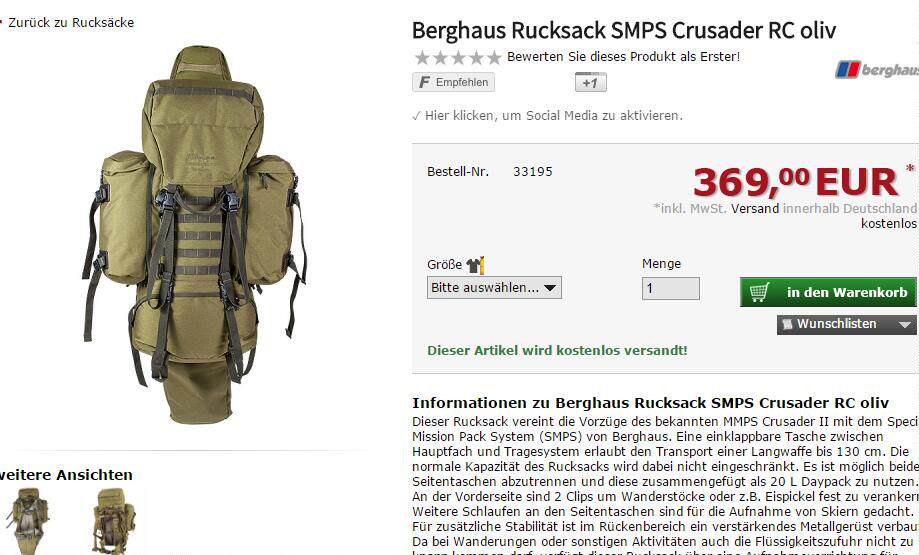Click the Facebook F icon on Empfehlen
Image resolution: width=919 pixels, height=555 pixels.
tap(424, 82)
